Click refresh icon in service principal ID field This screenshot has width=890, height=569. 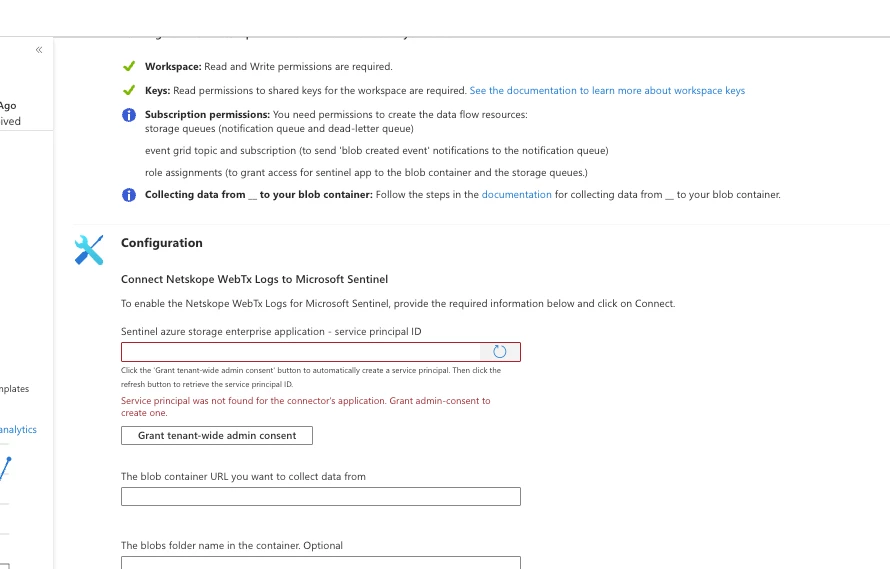[x=499, y=352]
